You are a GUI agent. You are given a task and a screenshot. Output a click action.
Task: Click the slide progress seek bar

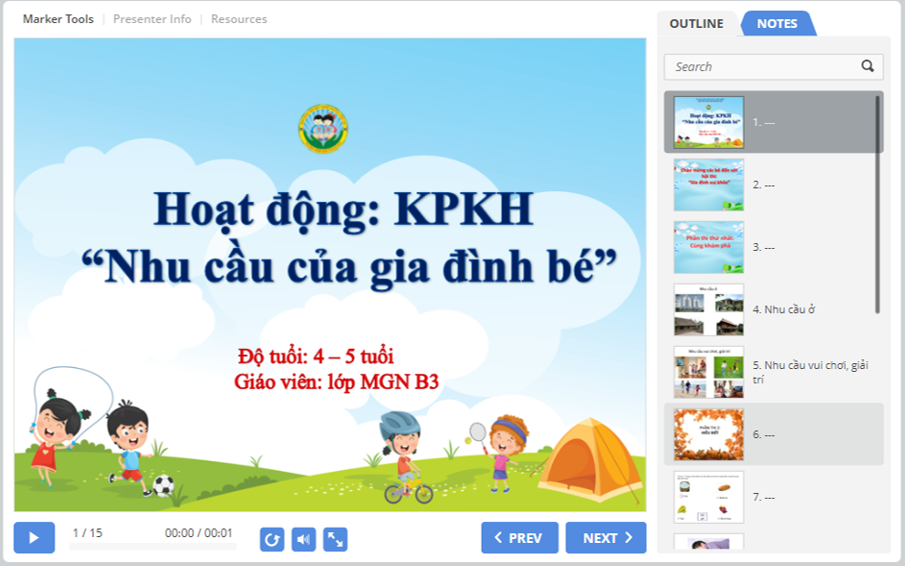(x=153, y=547)
